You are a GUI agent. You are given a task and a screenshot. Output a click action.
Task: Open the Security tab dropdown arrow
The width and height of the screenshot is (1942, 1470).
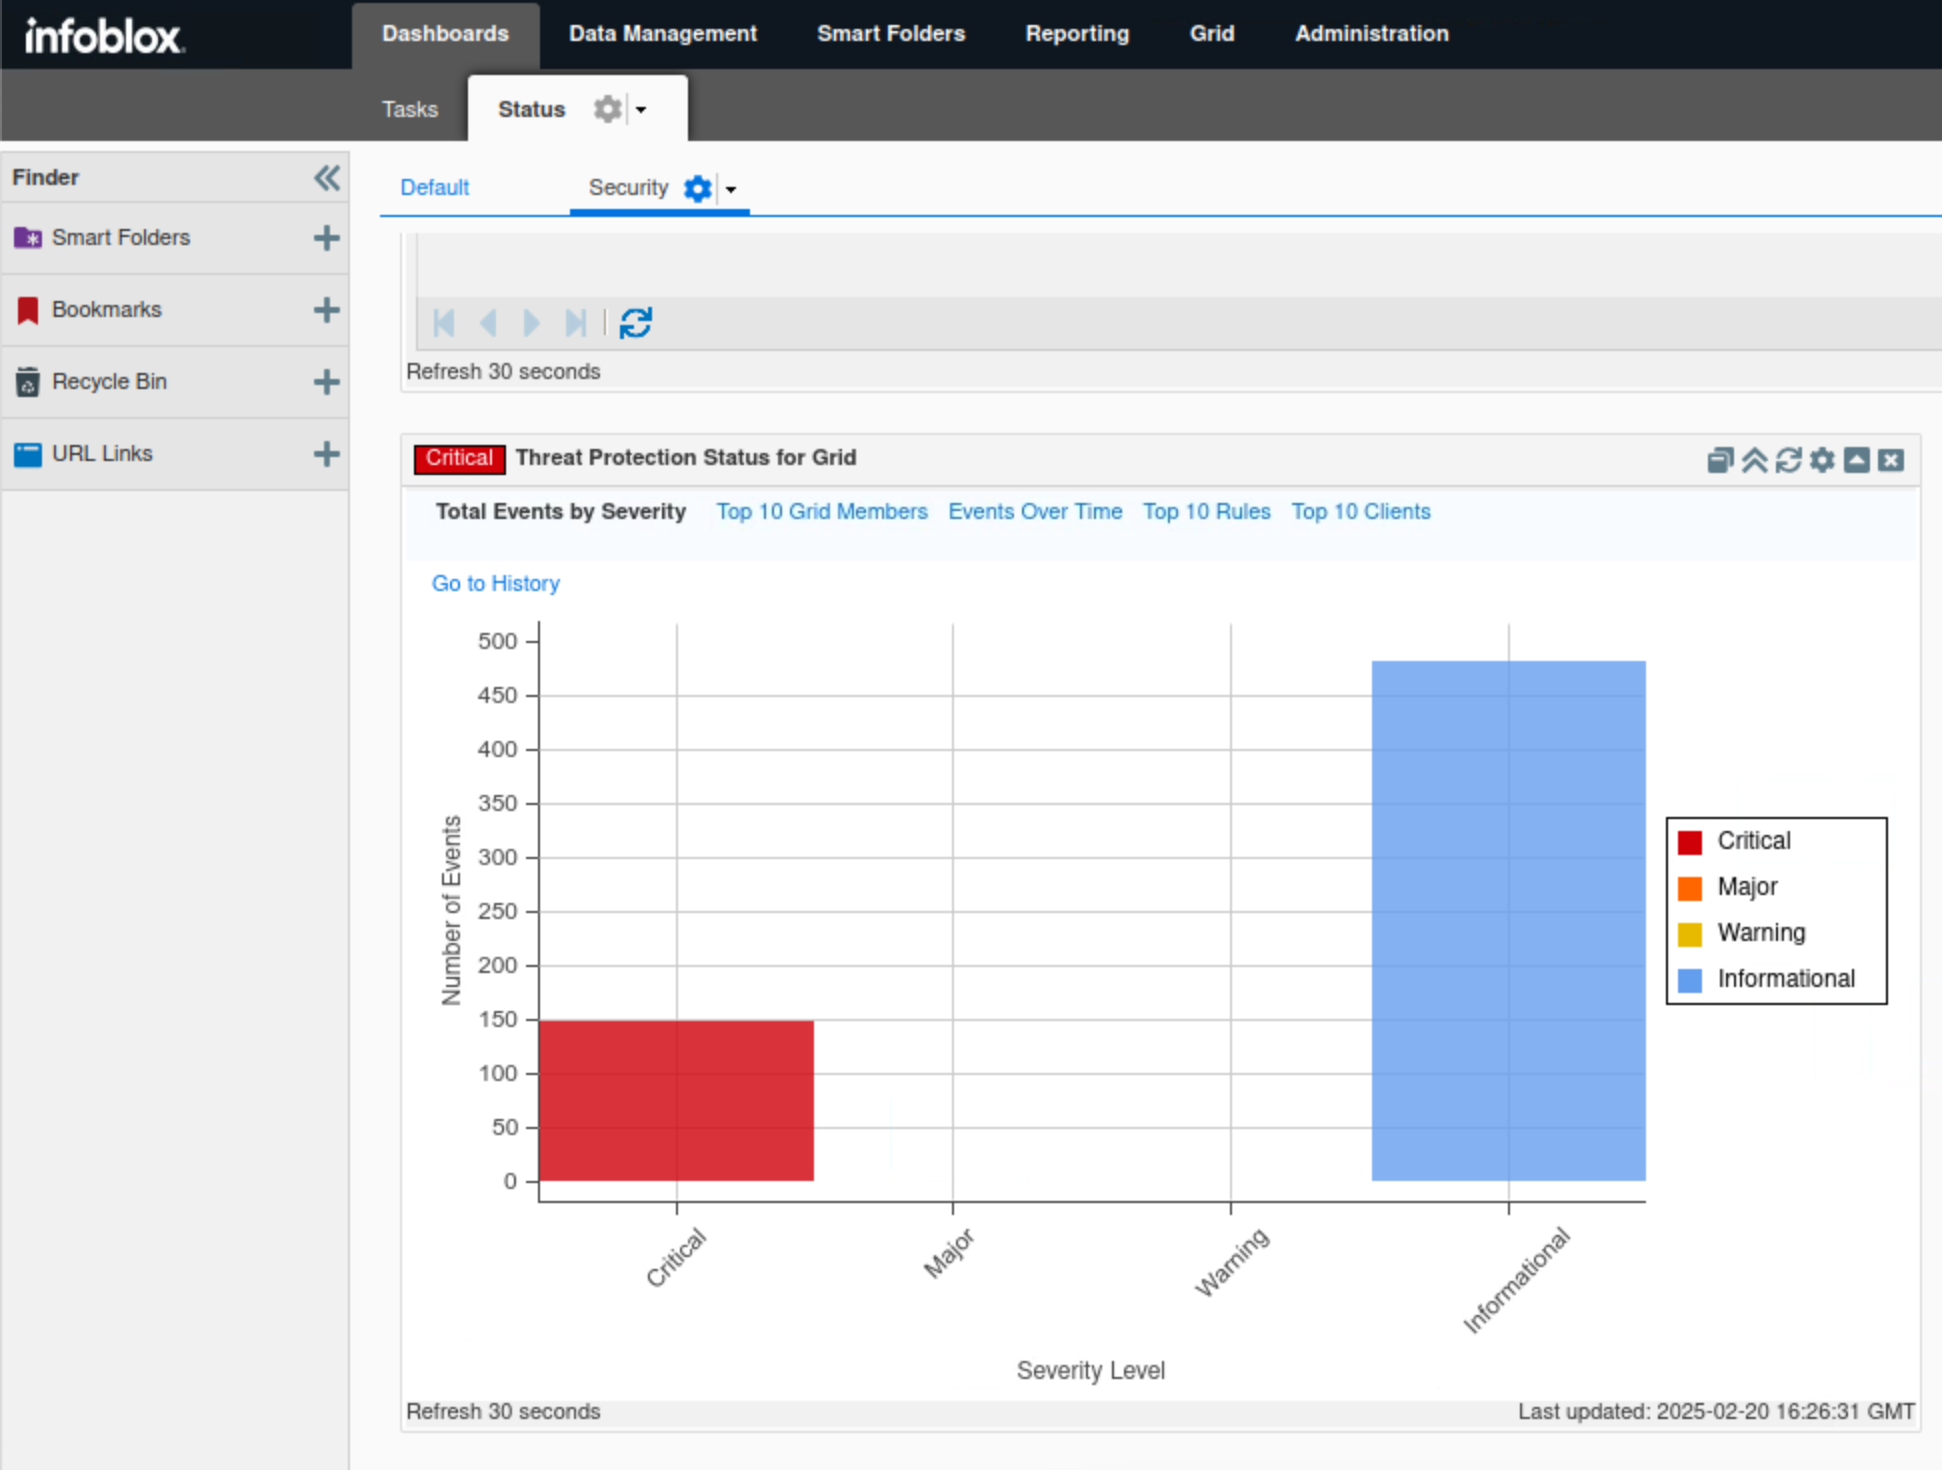pos(731,189)
